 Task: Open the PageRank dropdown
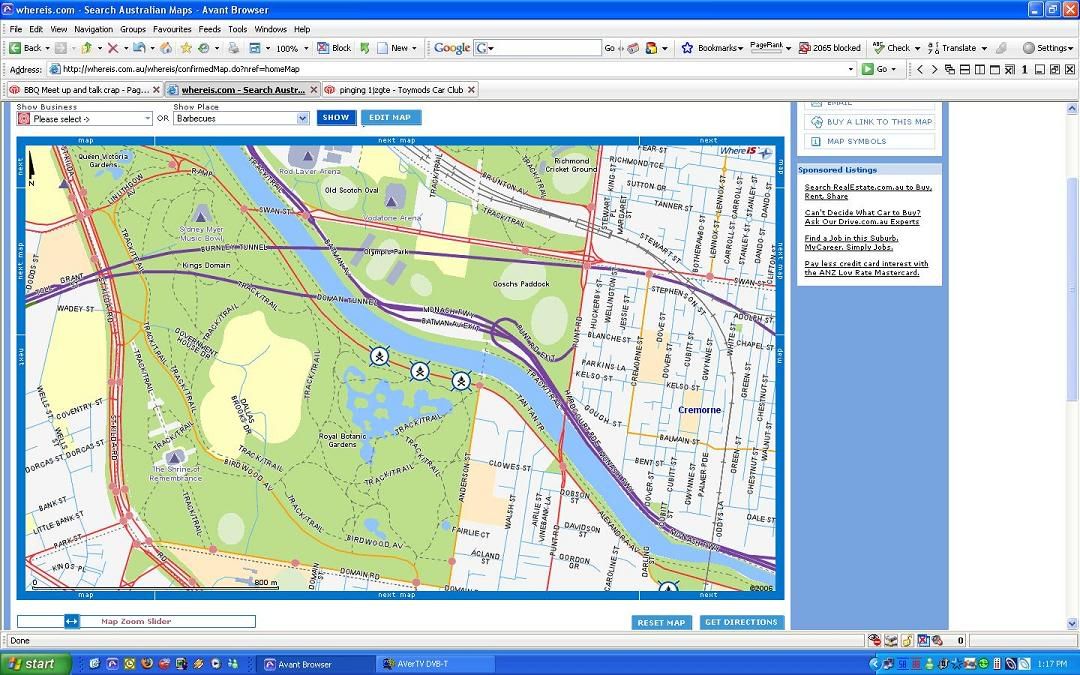(x=788, y=49)
